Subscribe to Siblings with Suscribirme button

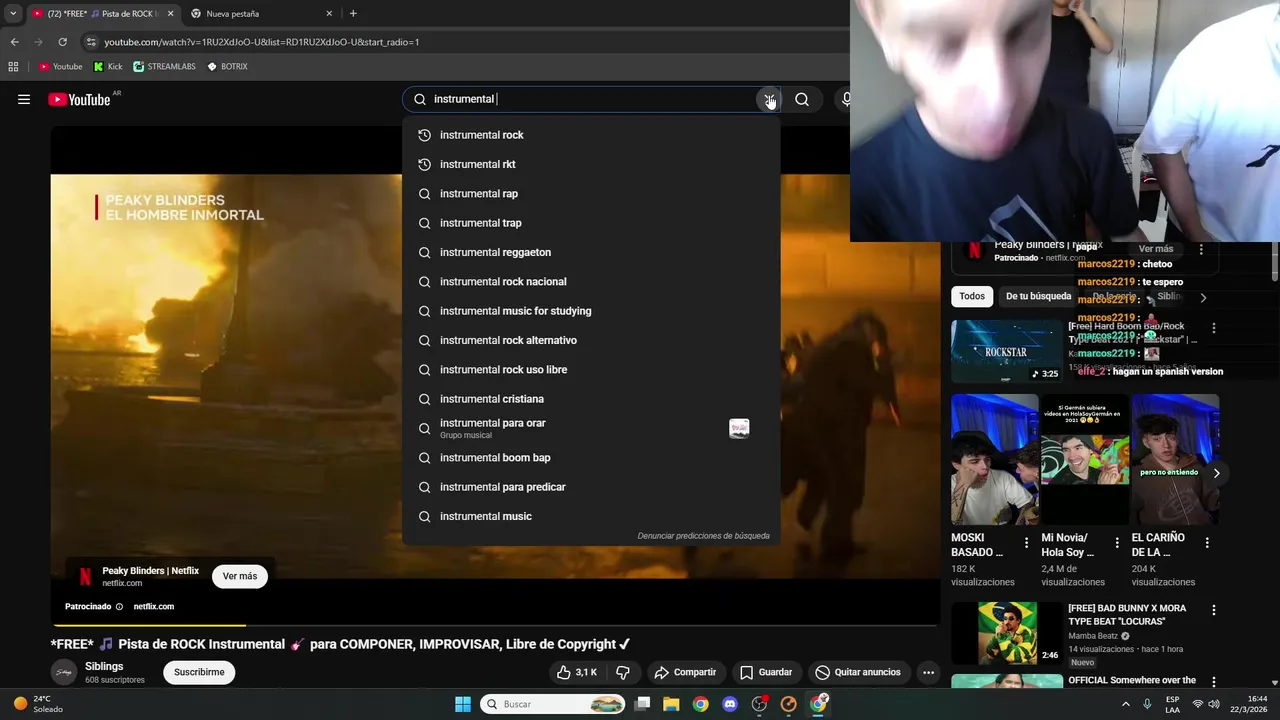coord(199,672)
